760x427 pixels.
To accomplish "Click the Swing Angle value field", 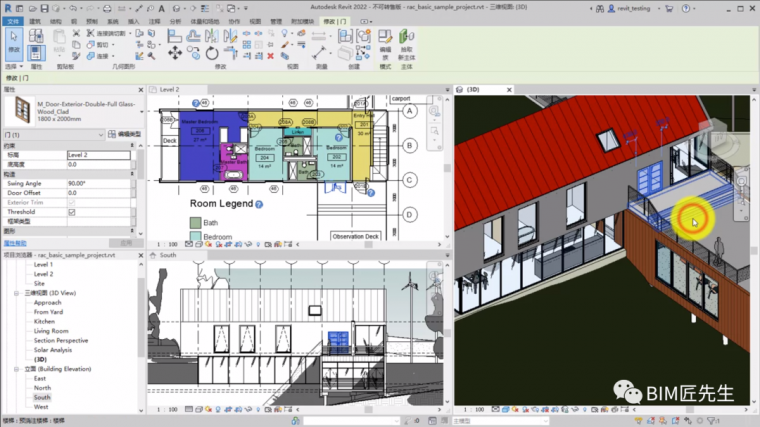I will tap(98, 183).
